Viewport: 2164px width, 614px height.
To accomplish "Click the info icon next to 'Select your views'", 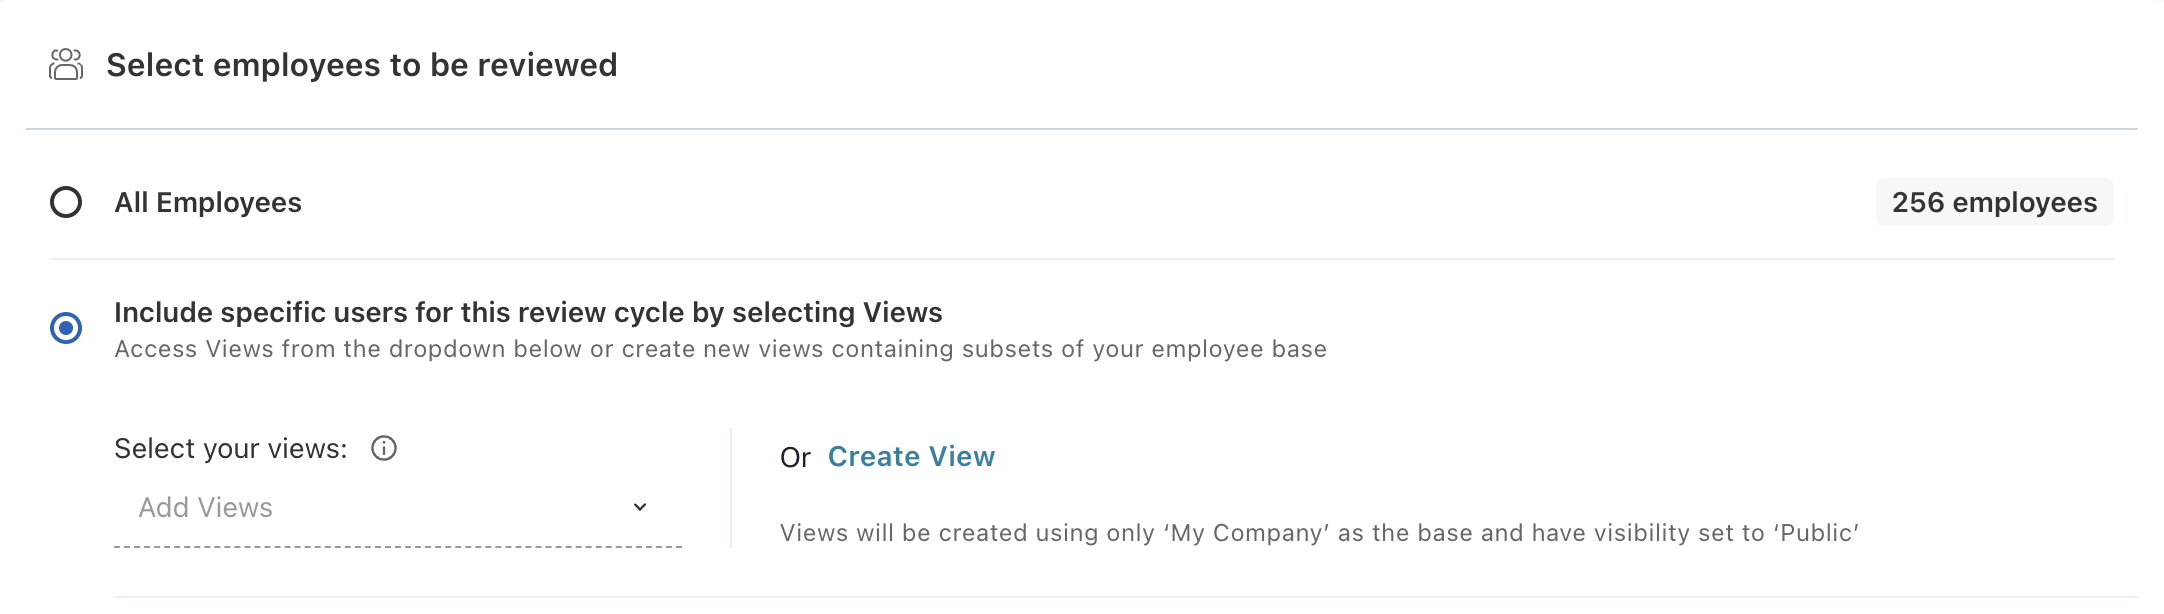I will coord(384,449).
